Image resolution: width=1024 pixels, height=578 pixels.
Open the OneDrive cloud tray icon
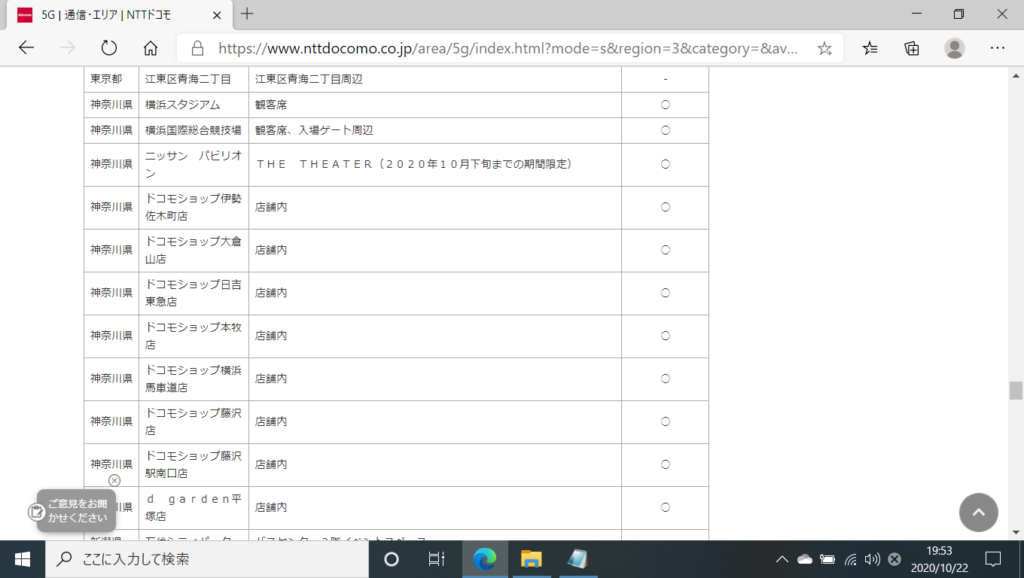pyautogui.click(x=805, y=559)
